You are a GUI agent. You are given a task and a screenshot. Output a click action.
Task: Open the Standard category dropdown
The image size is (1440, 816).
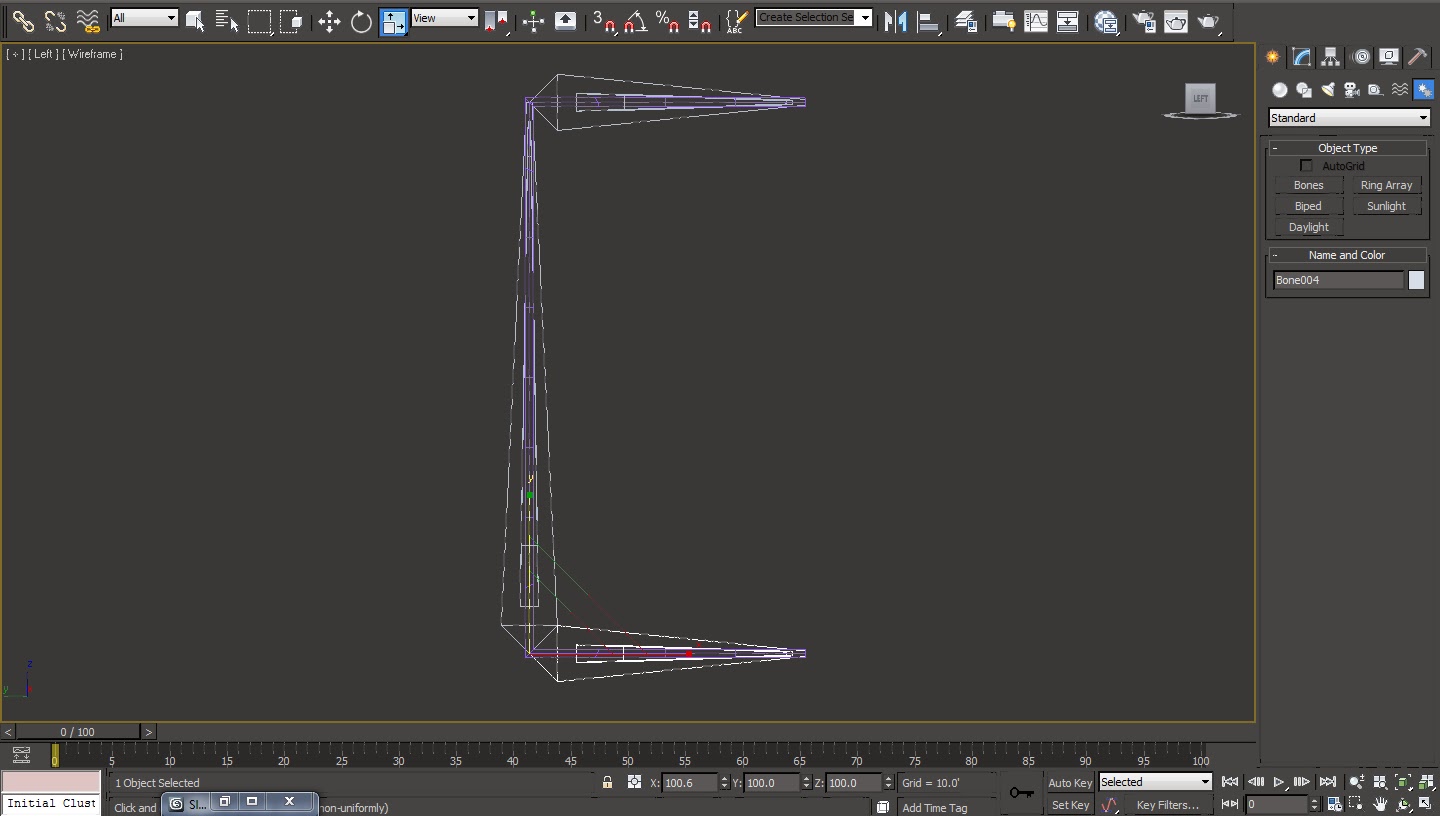1348,118
